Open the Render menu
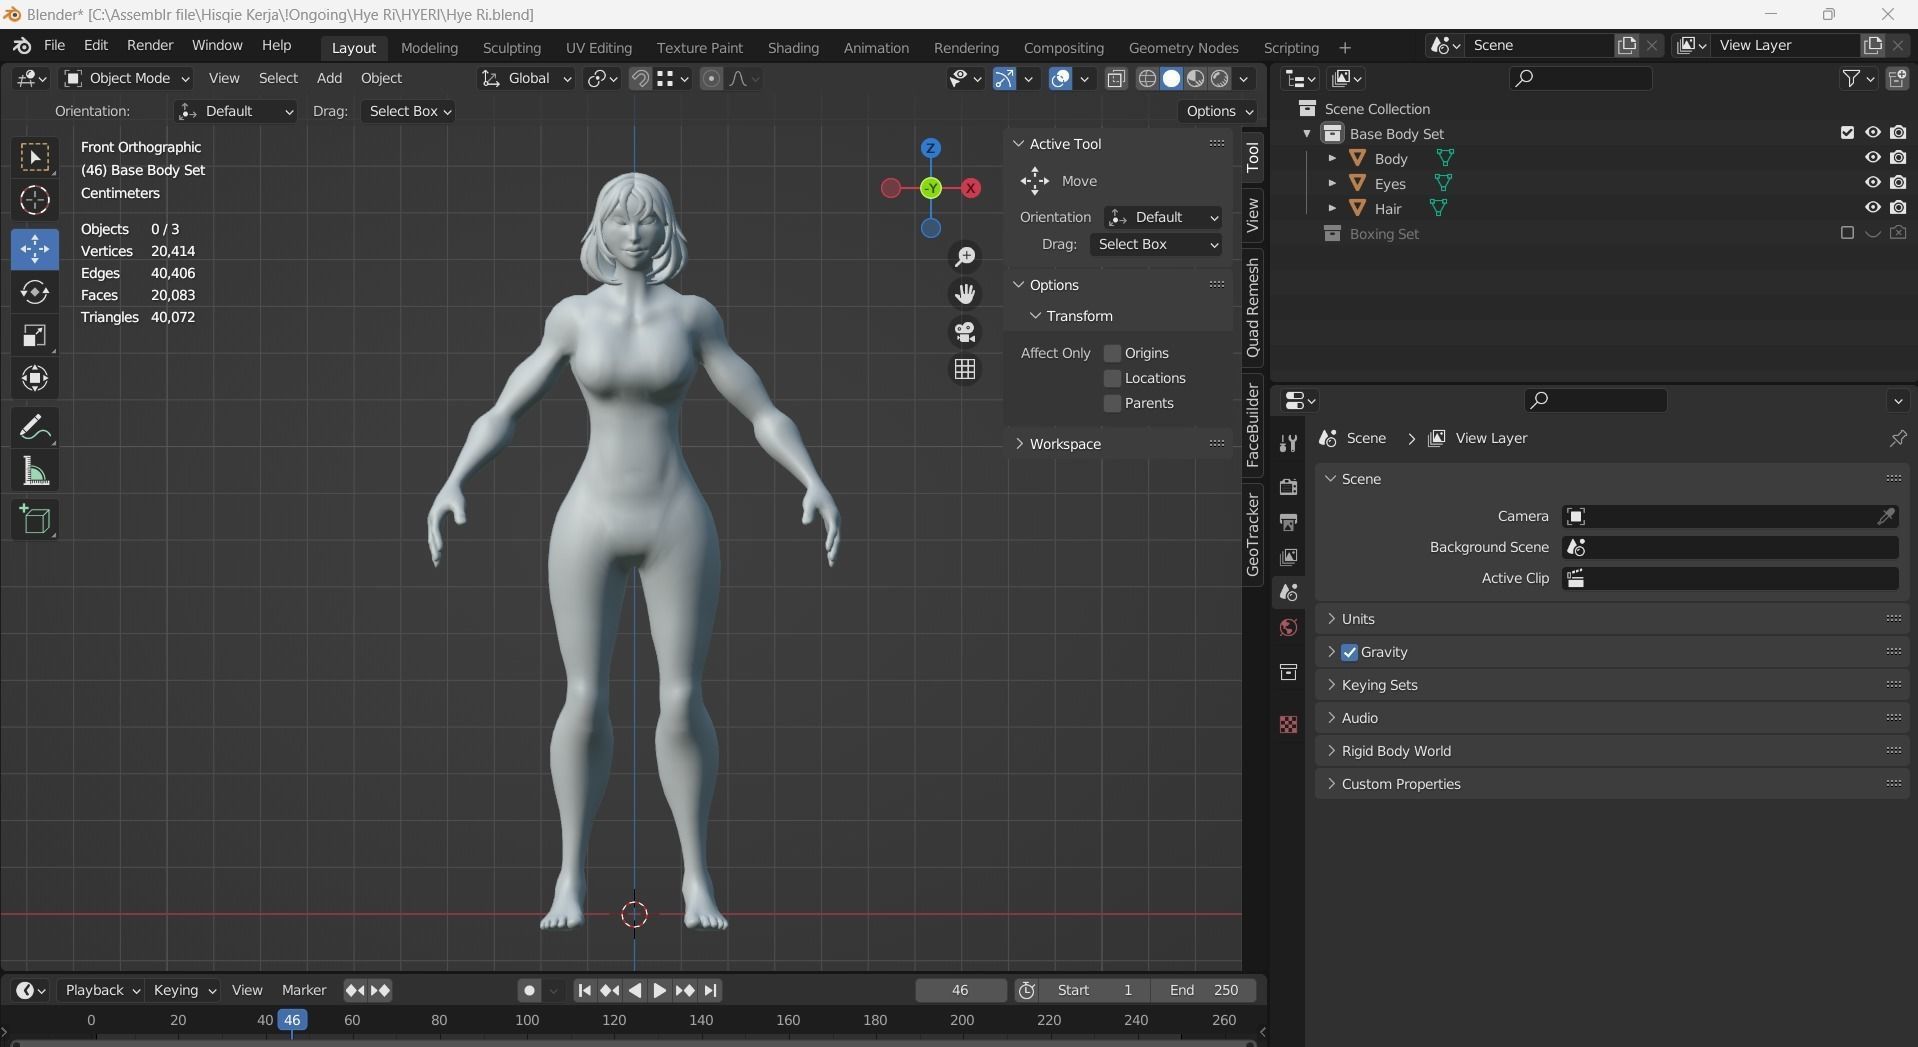Image resolution: width=1918 pixels, height=1047 pixels. pyautogui.click(x=150, y=46)
